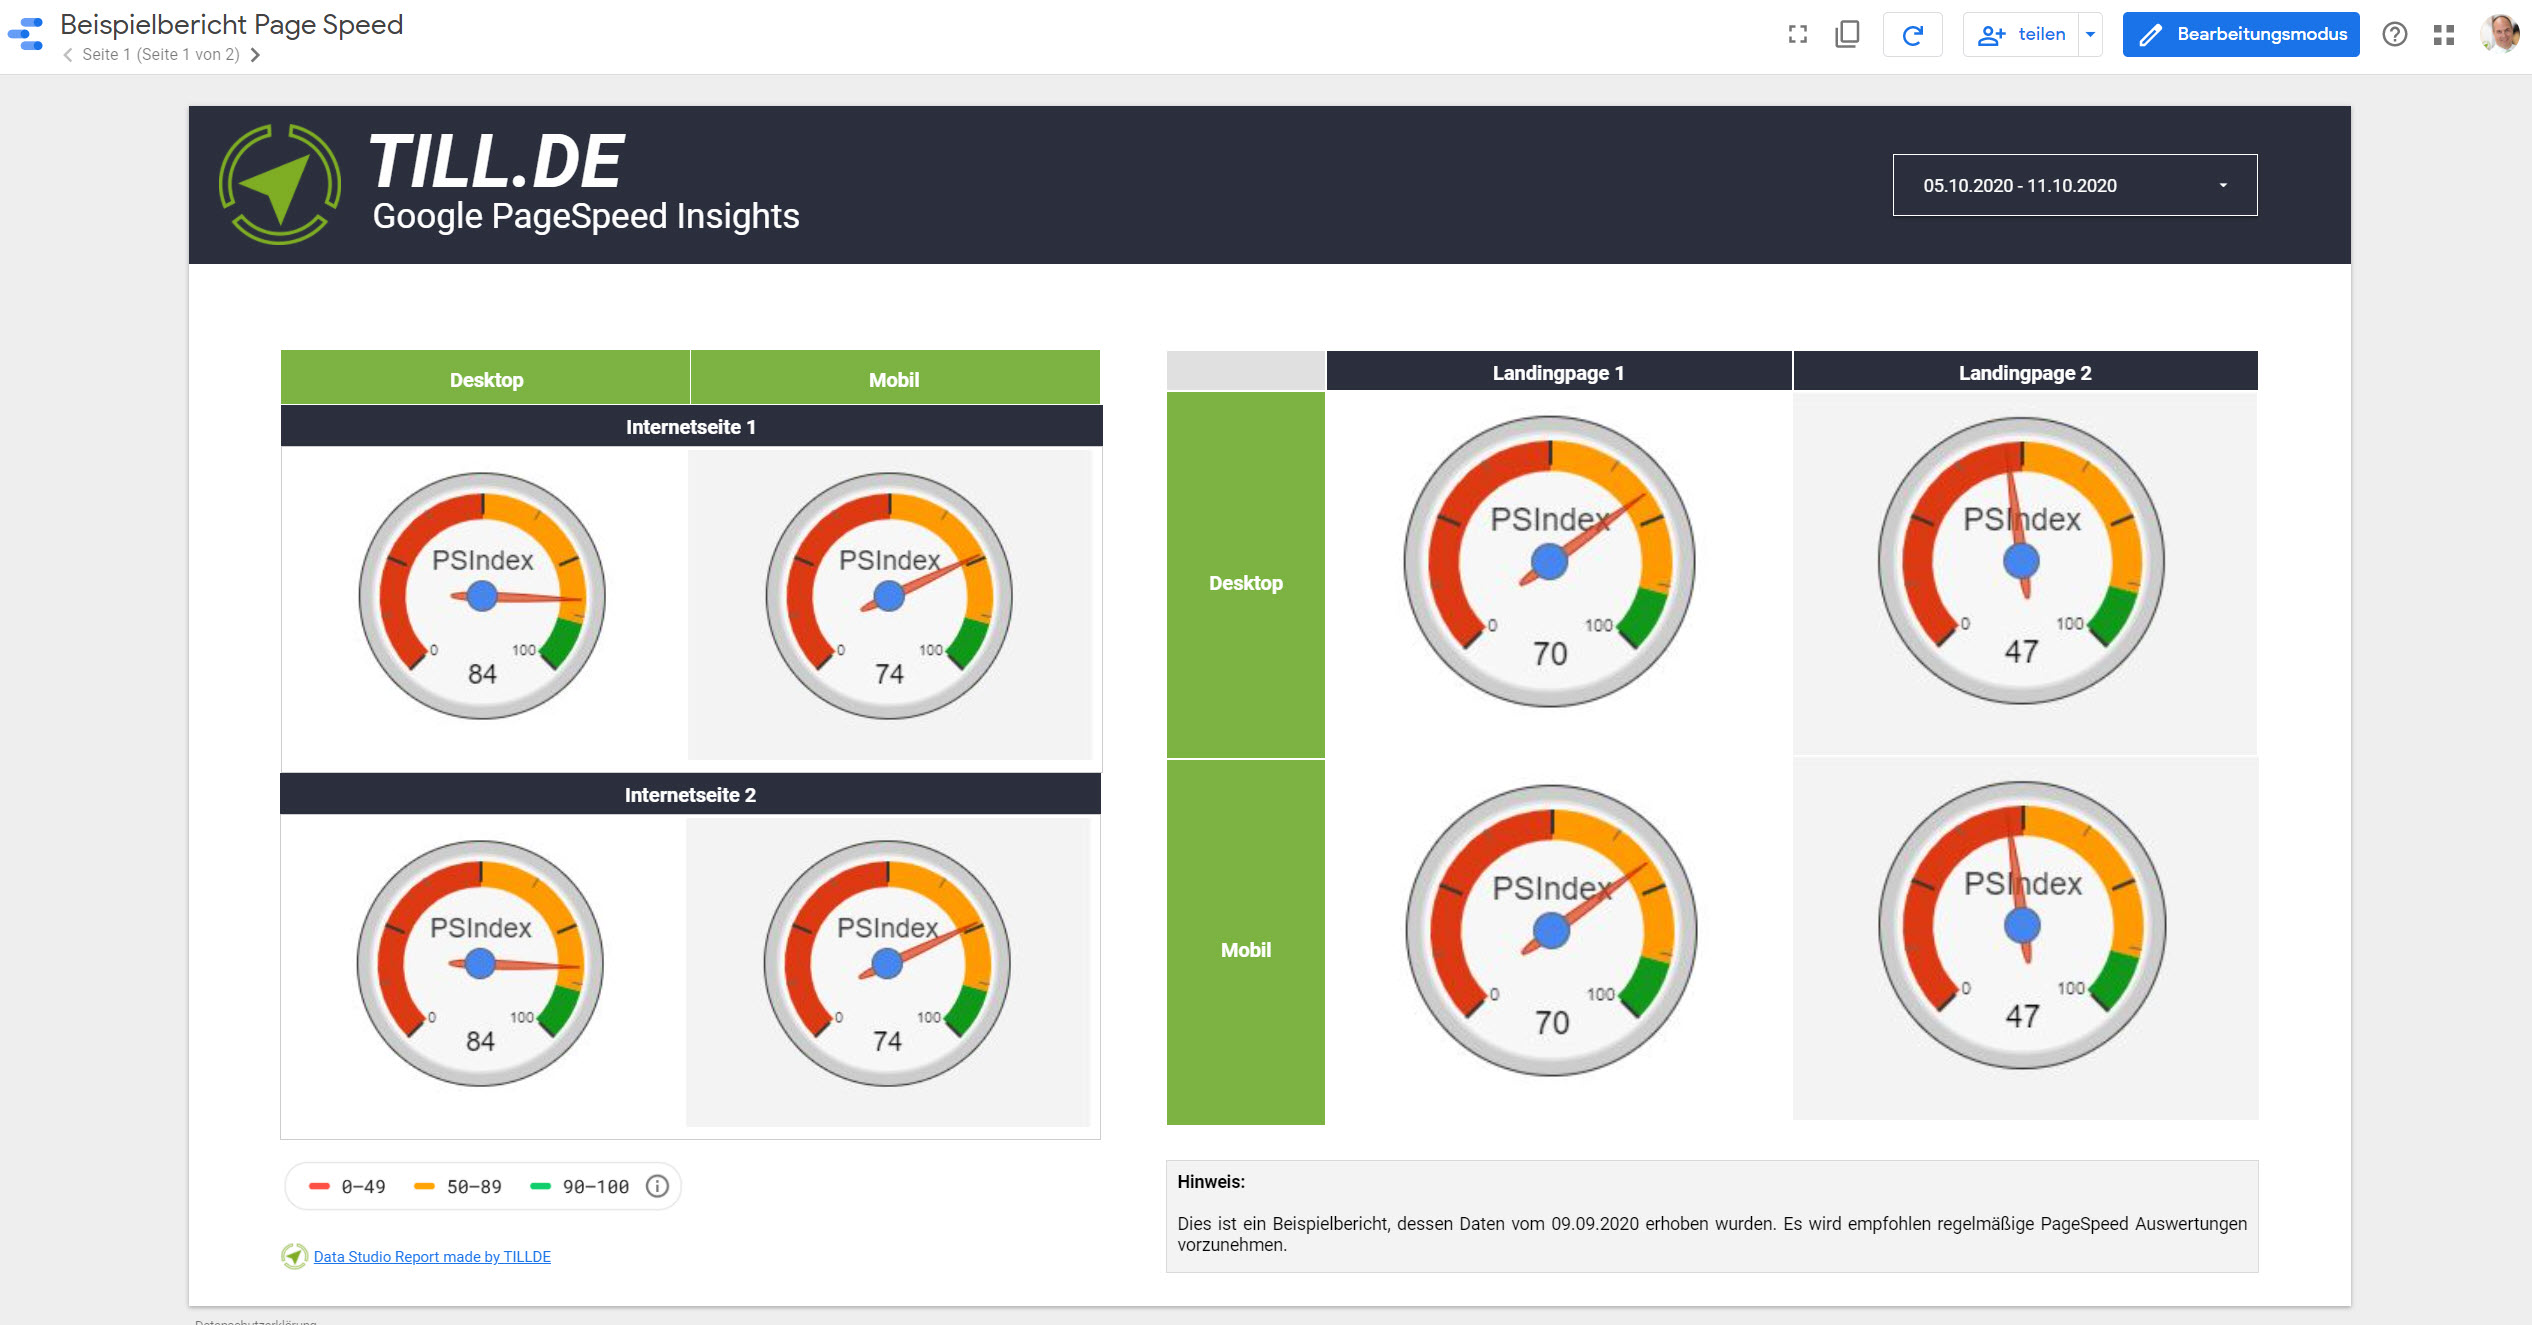The width and height of the screenshot is (2532, 1325).
Task: Open the Data Studio home logo
Action: coord(26,34)
